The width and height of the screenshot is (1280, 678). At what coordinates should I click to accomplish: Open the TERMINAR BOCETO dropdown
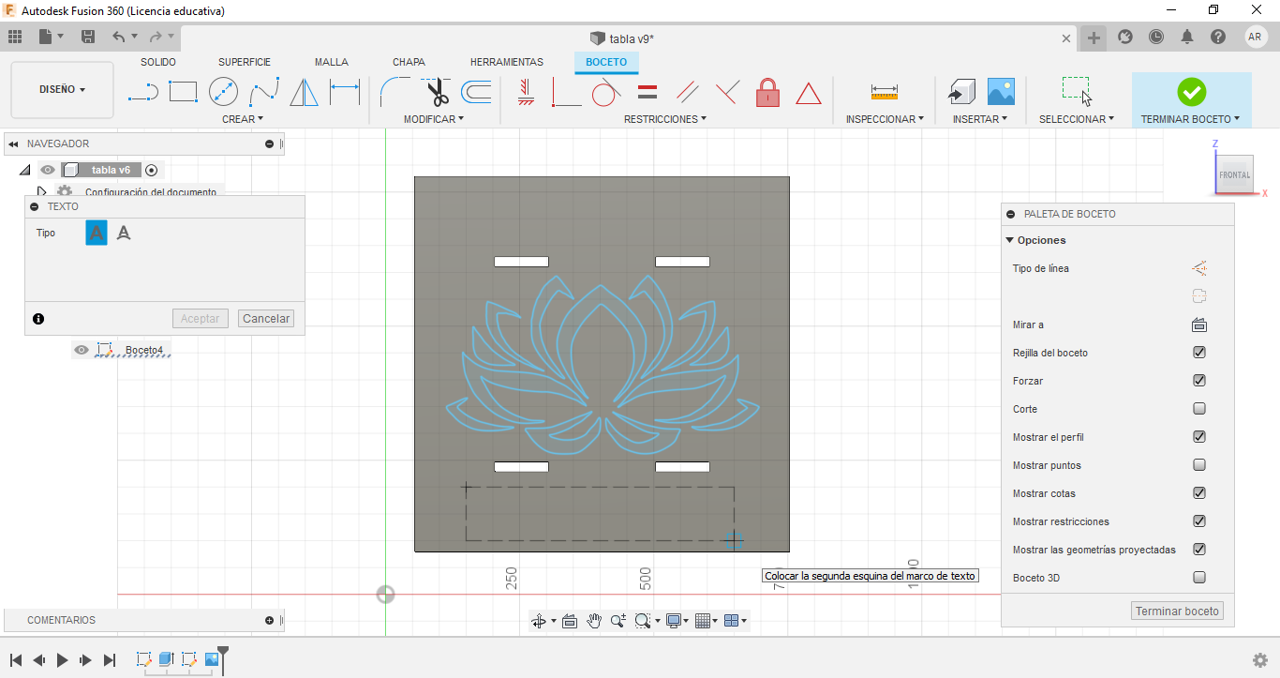point(1190,119)
